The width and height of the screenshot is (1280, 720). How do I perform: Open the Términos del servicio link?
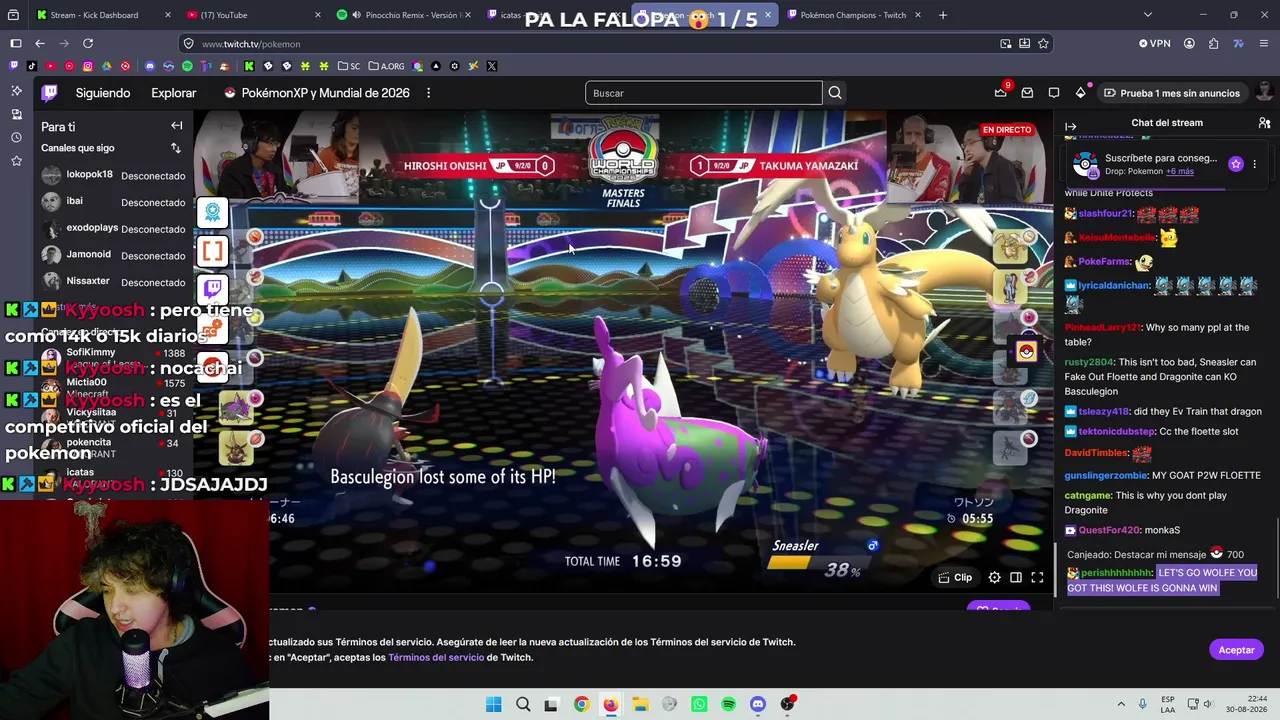pos(436,657)
